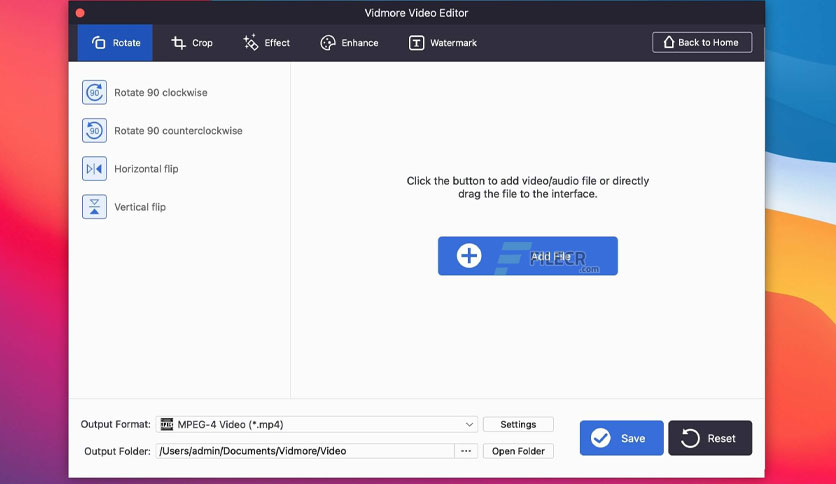Select 'Vertical flip' text label
Viewport: 836px width, 484px height.
[140, 207]
